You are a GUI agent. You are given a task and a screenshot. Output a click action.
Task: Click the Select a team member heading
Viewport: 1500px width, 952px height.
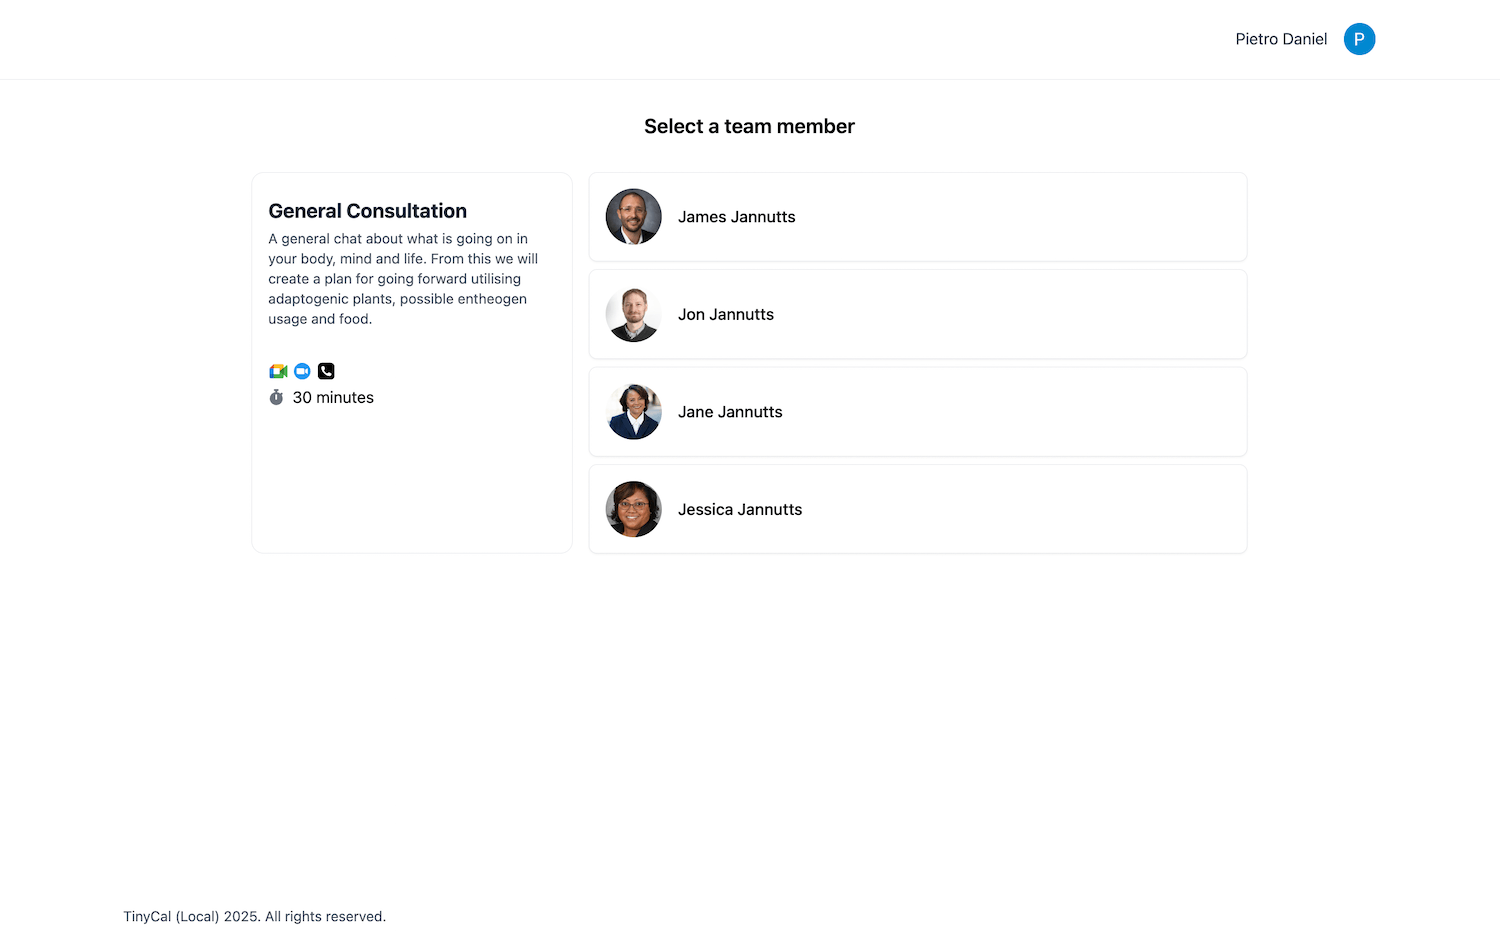(x=749, y=126)
